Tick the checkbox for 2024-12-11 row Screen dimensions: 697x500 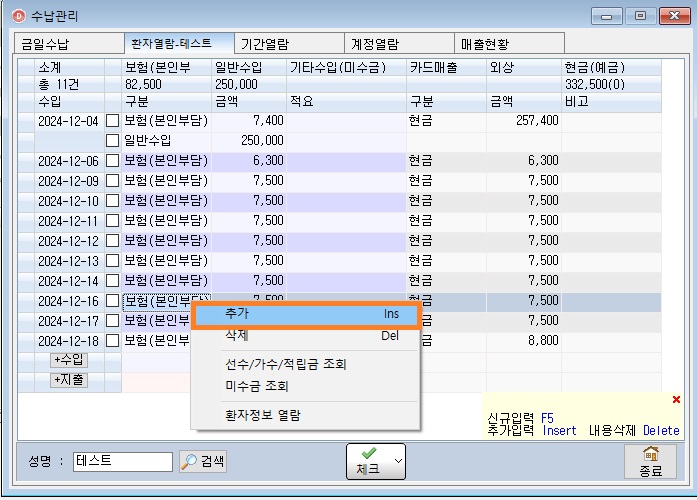[113, 220]
